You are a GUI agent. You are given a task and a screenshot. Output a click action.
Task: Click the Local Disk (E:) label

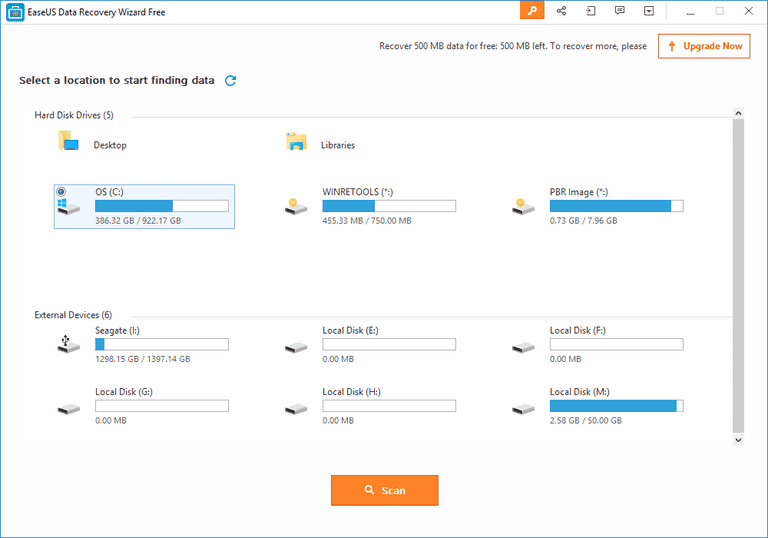[350, 331]
